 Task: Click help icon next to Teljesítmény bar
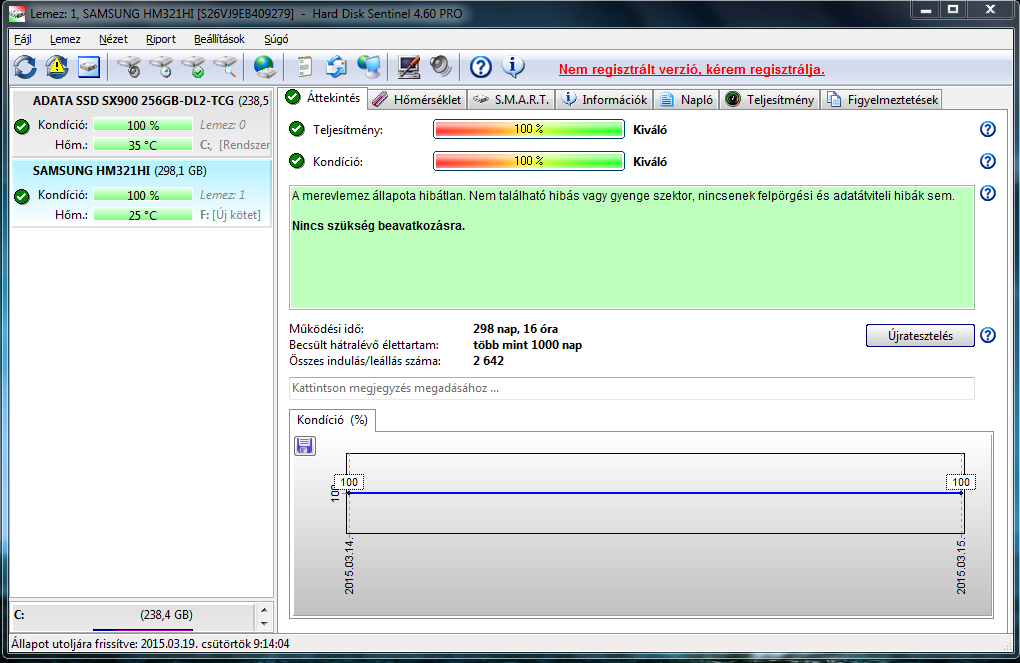987,129
